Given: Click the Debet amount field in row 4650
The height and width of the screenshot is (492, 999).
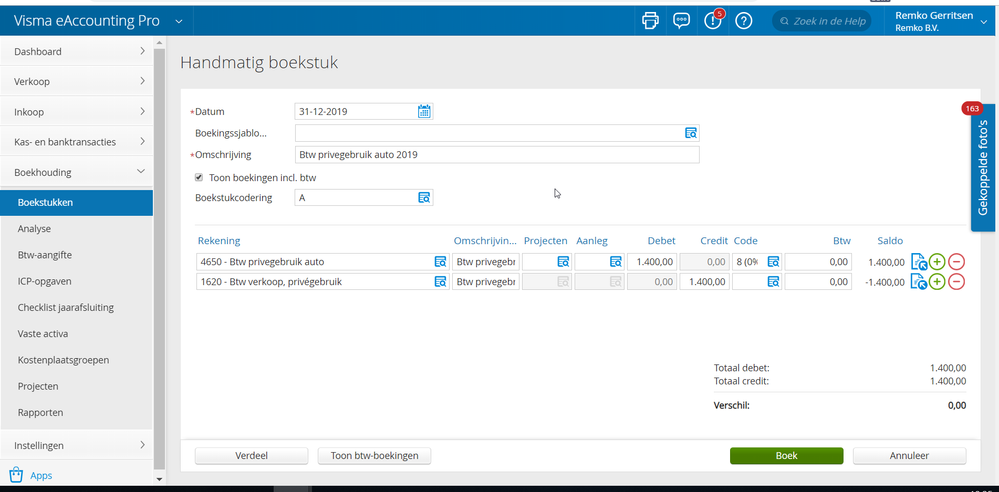Looking at the screenshot, I should 652,261.
